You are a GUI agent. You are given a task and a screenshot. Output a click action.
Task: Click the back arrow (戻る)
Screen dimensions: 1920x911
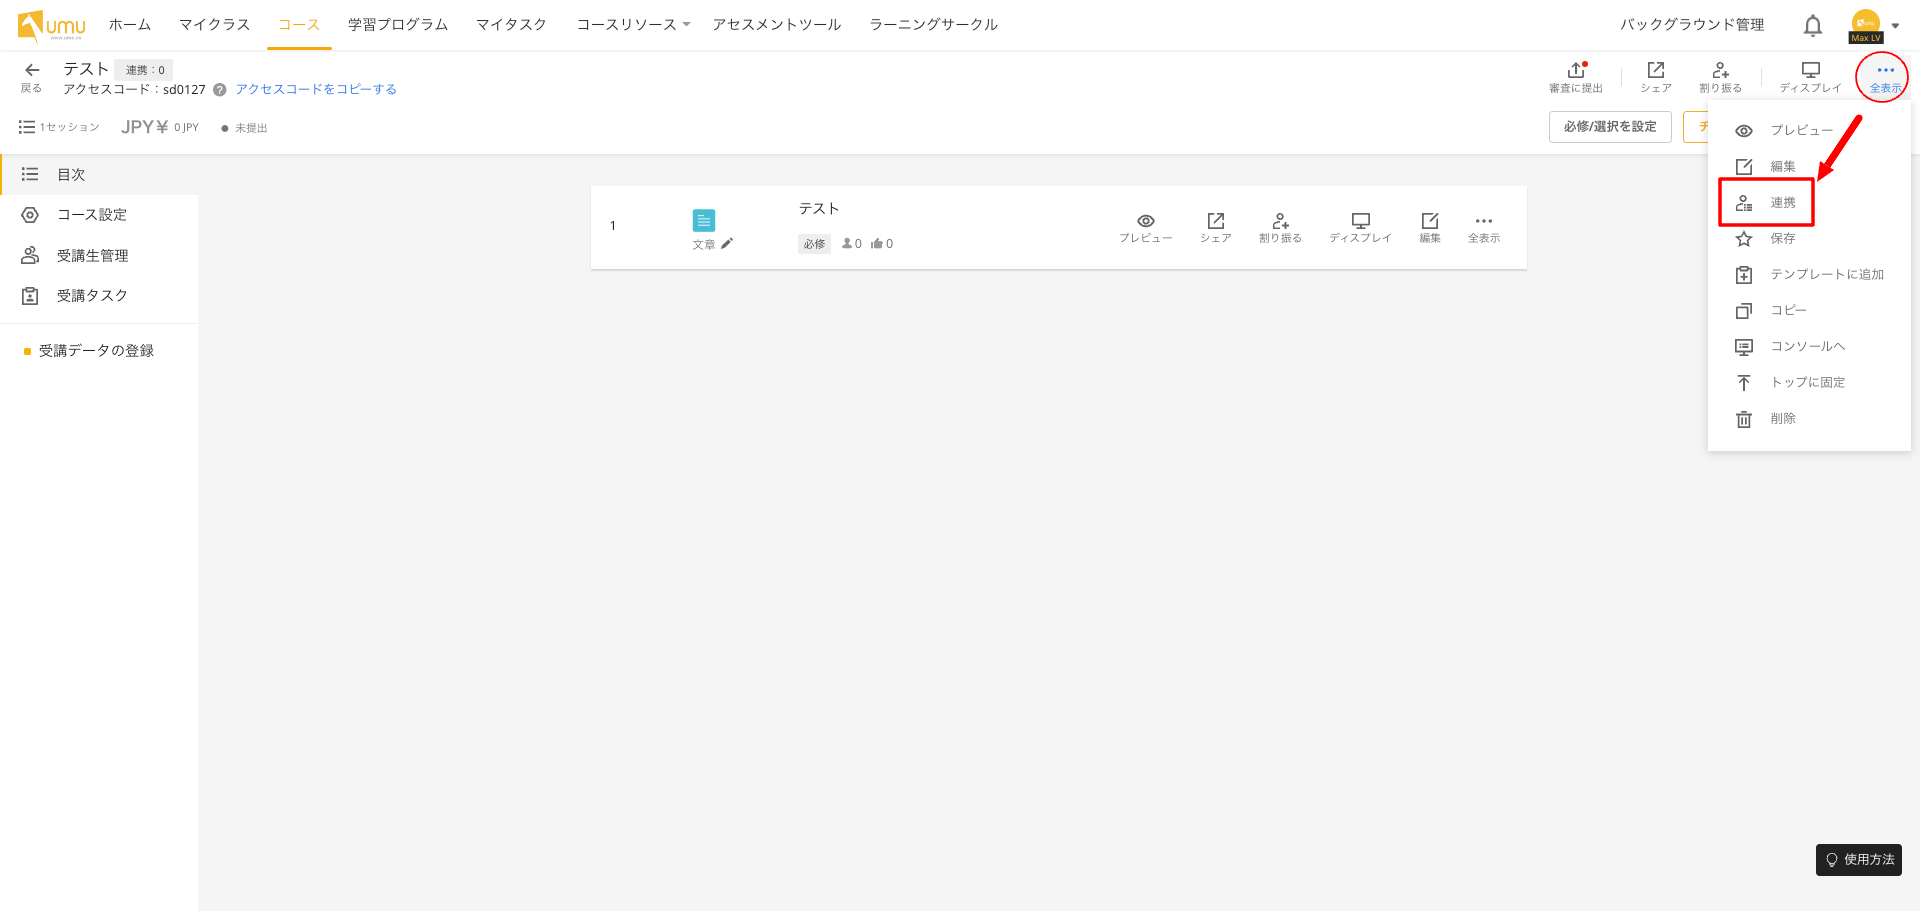[x=32, y=76]
